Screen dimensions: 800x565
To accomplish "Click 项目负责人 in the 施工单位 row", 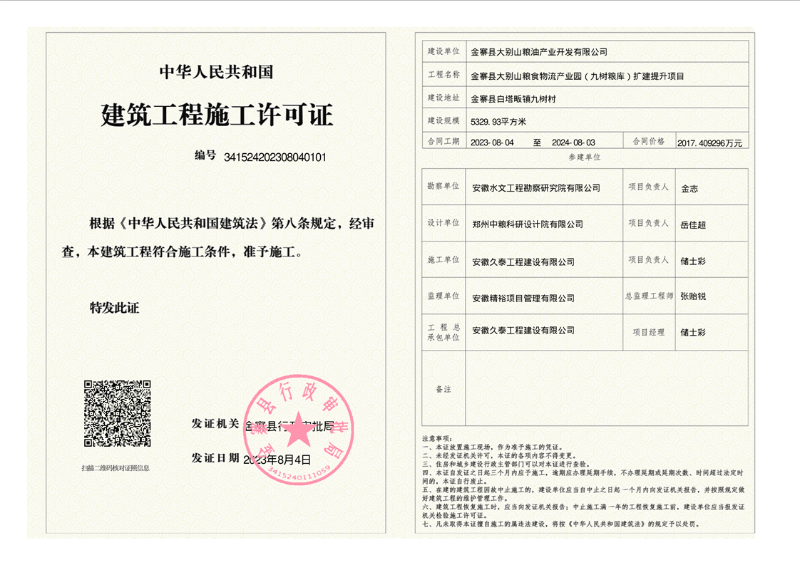I will [x=648, y=260].
